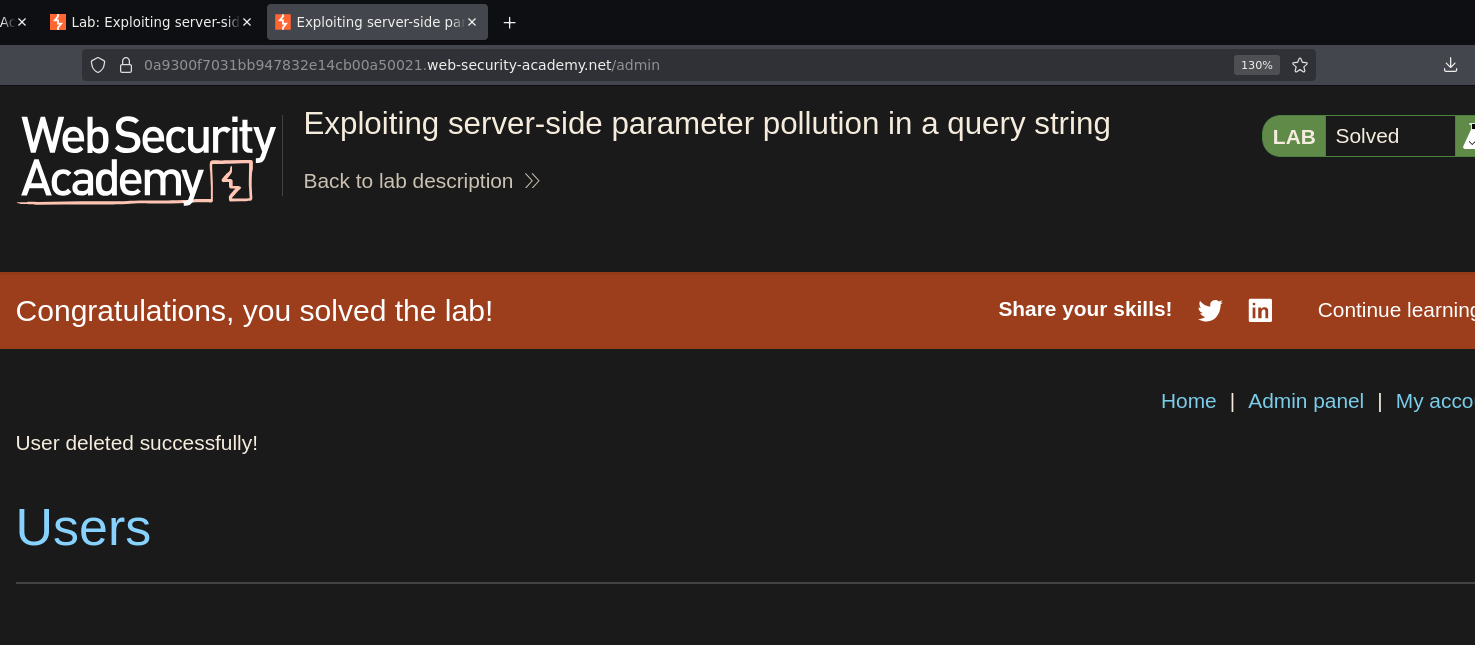The height and width of the screenshot is (645, 1475).
Task: Click the lab title heading text
Action: pos(707,124)
